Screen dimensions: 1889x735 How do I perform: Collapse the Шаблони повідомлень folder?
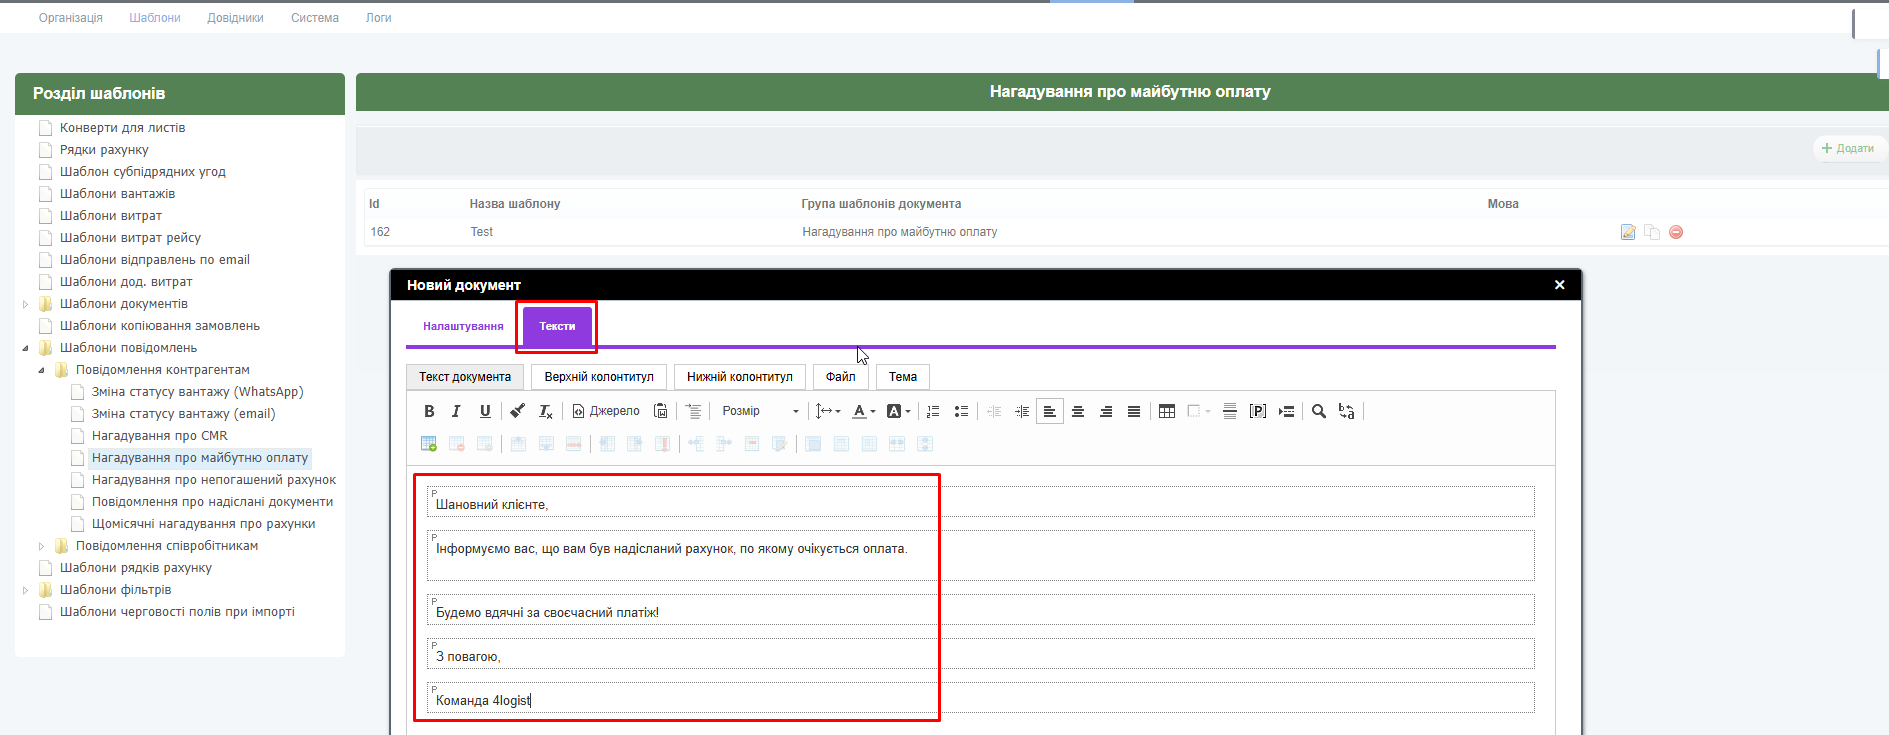coord(26,348)
